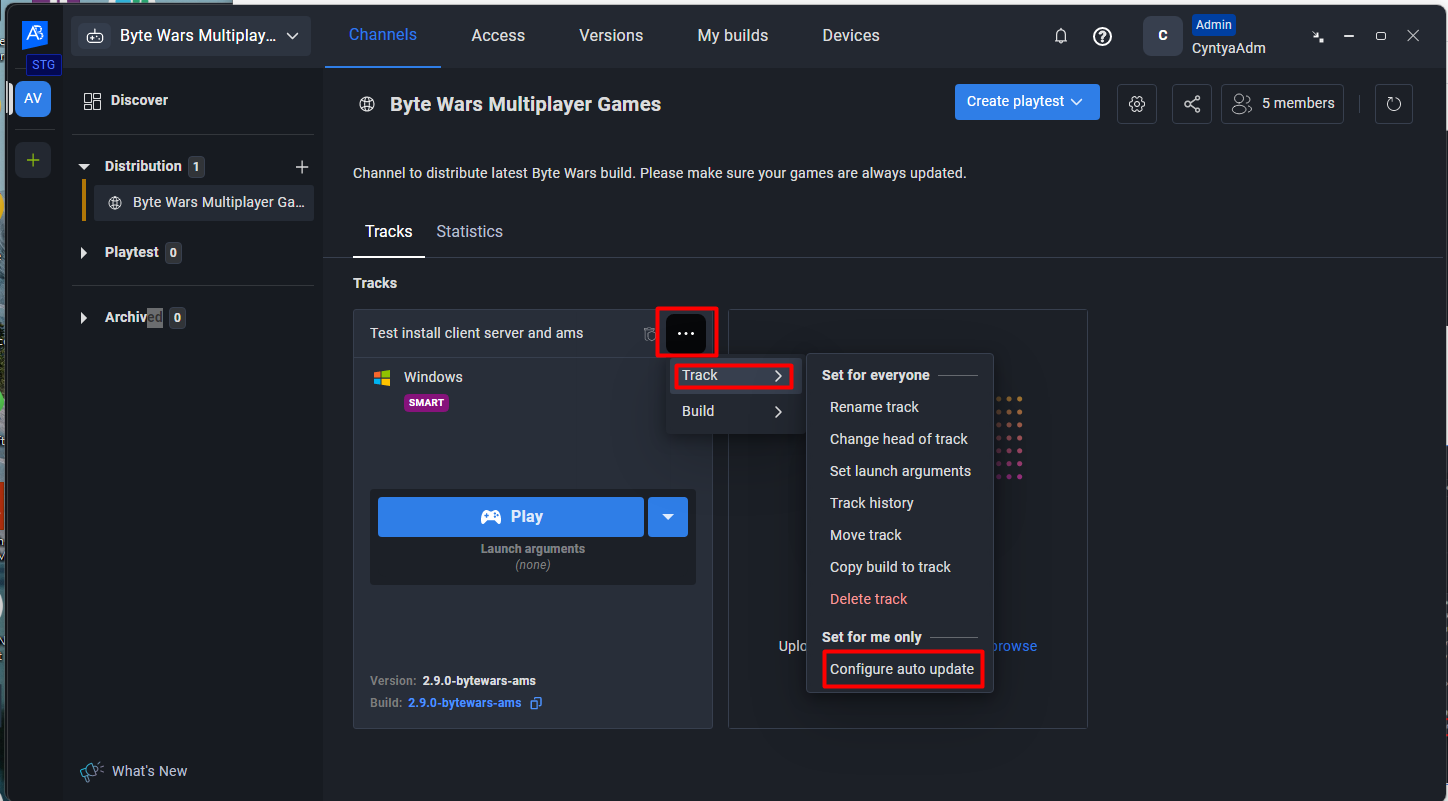Expand the Build submenu

735,411
